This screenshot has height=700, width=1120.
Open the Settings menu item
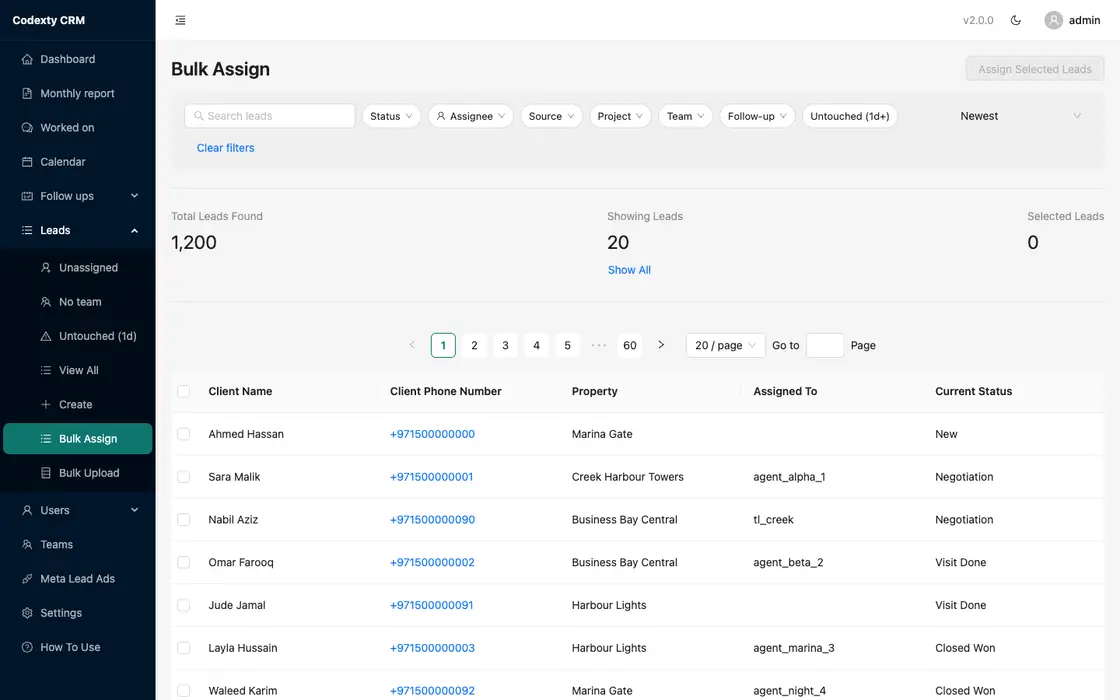pos(78,613)
